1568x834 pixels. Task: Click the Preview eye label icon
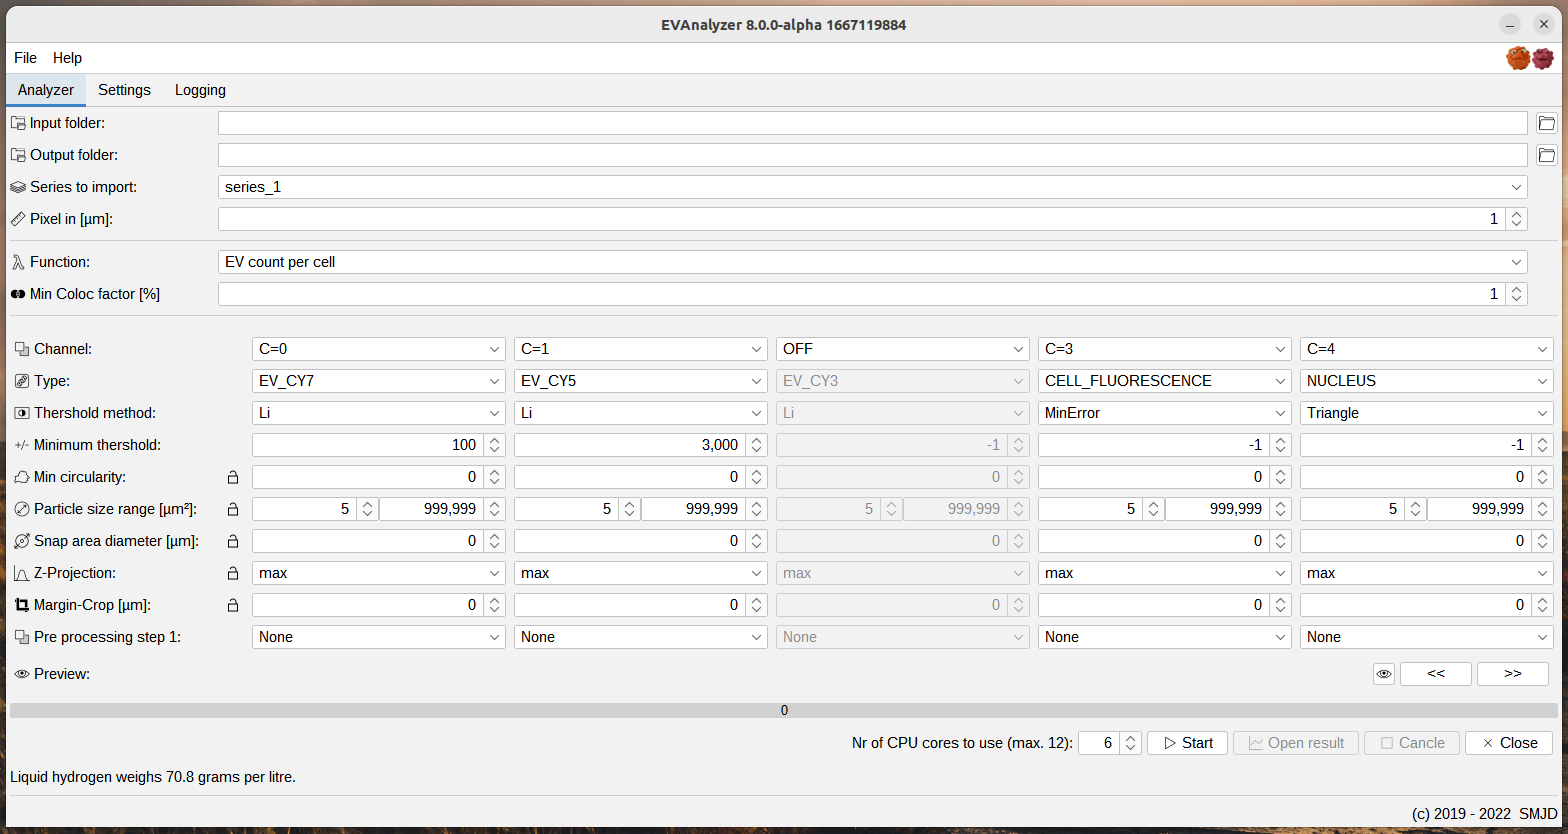[22, 674]
